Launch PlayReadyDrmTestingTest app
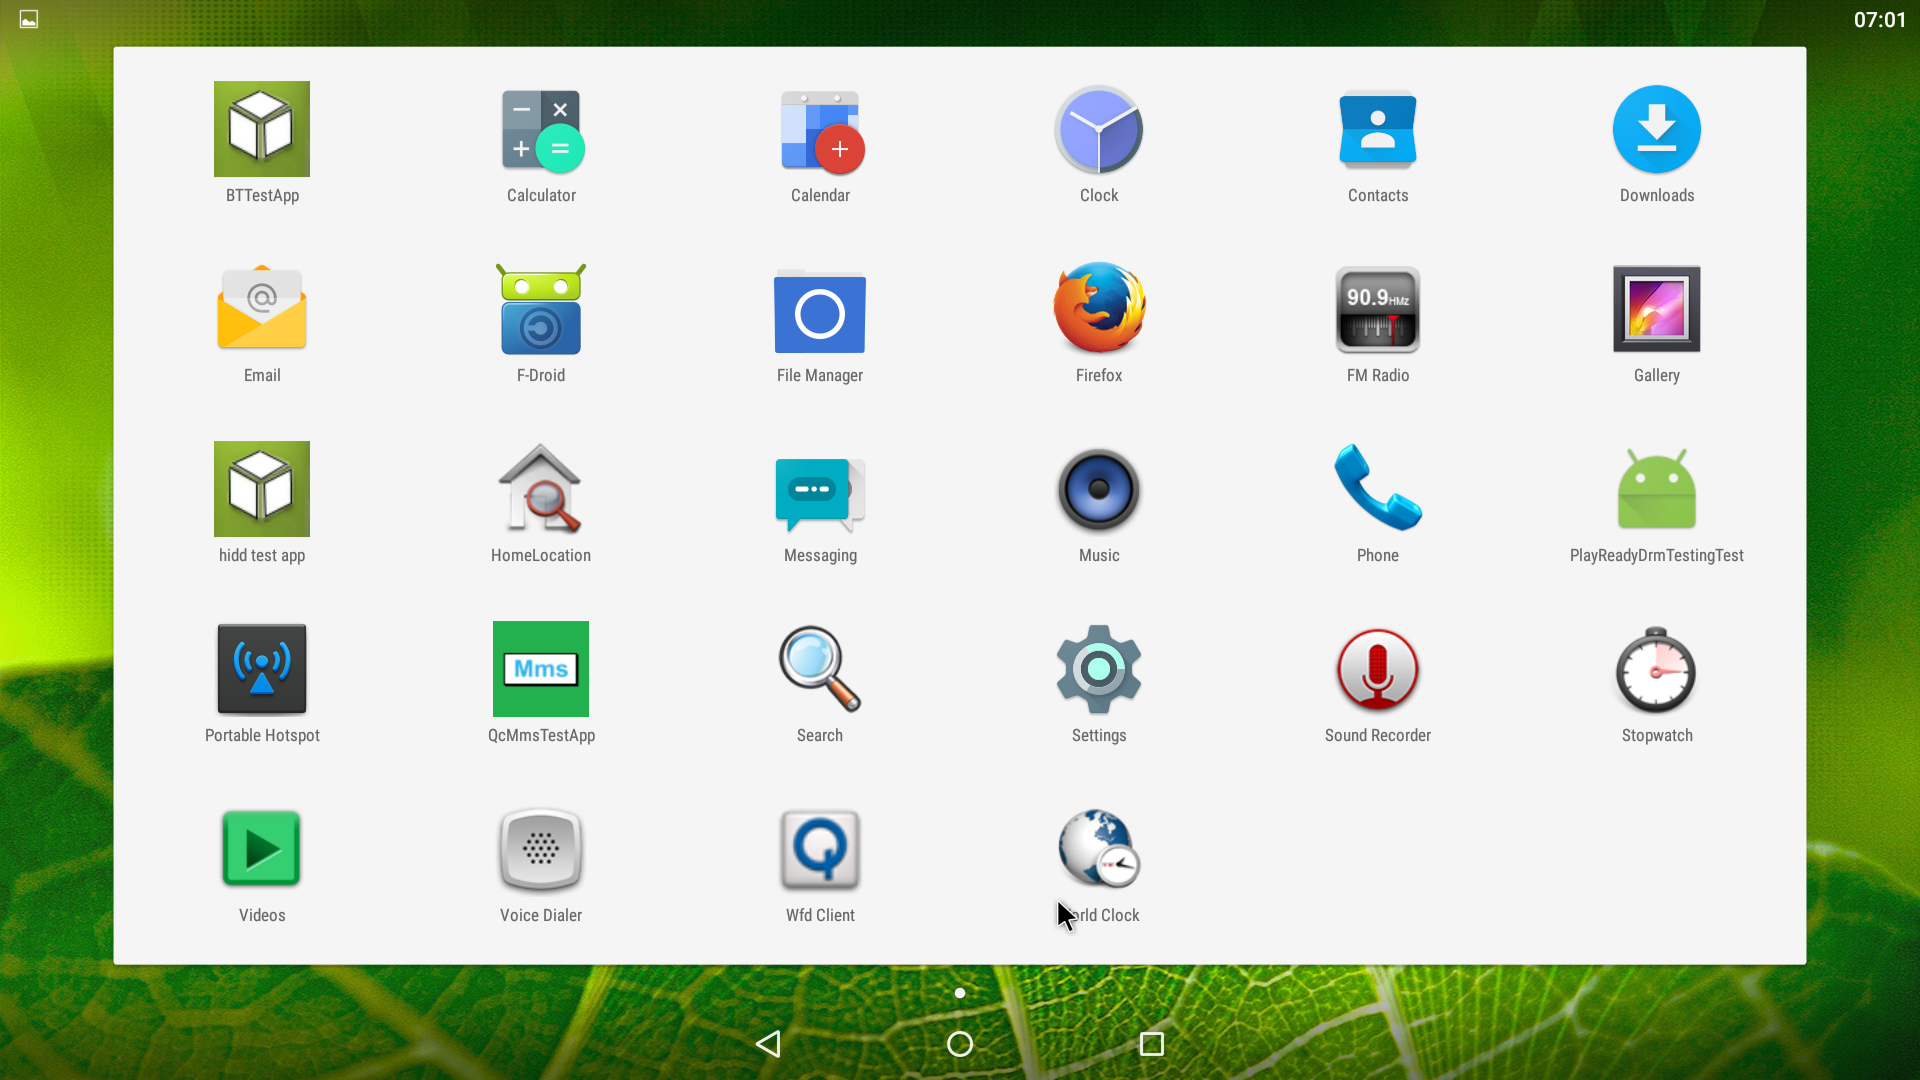 pos(1657,489)
